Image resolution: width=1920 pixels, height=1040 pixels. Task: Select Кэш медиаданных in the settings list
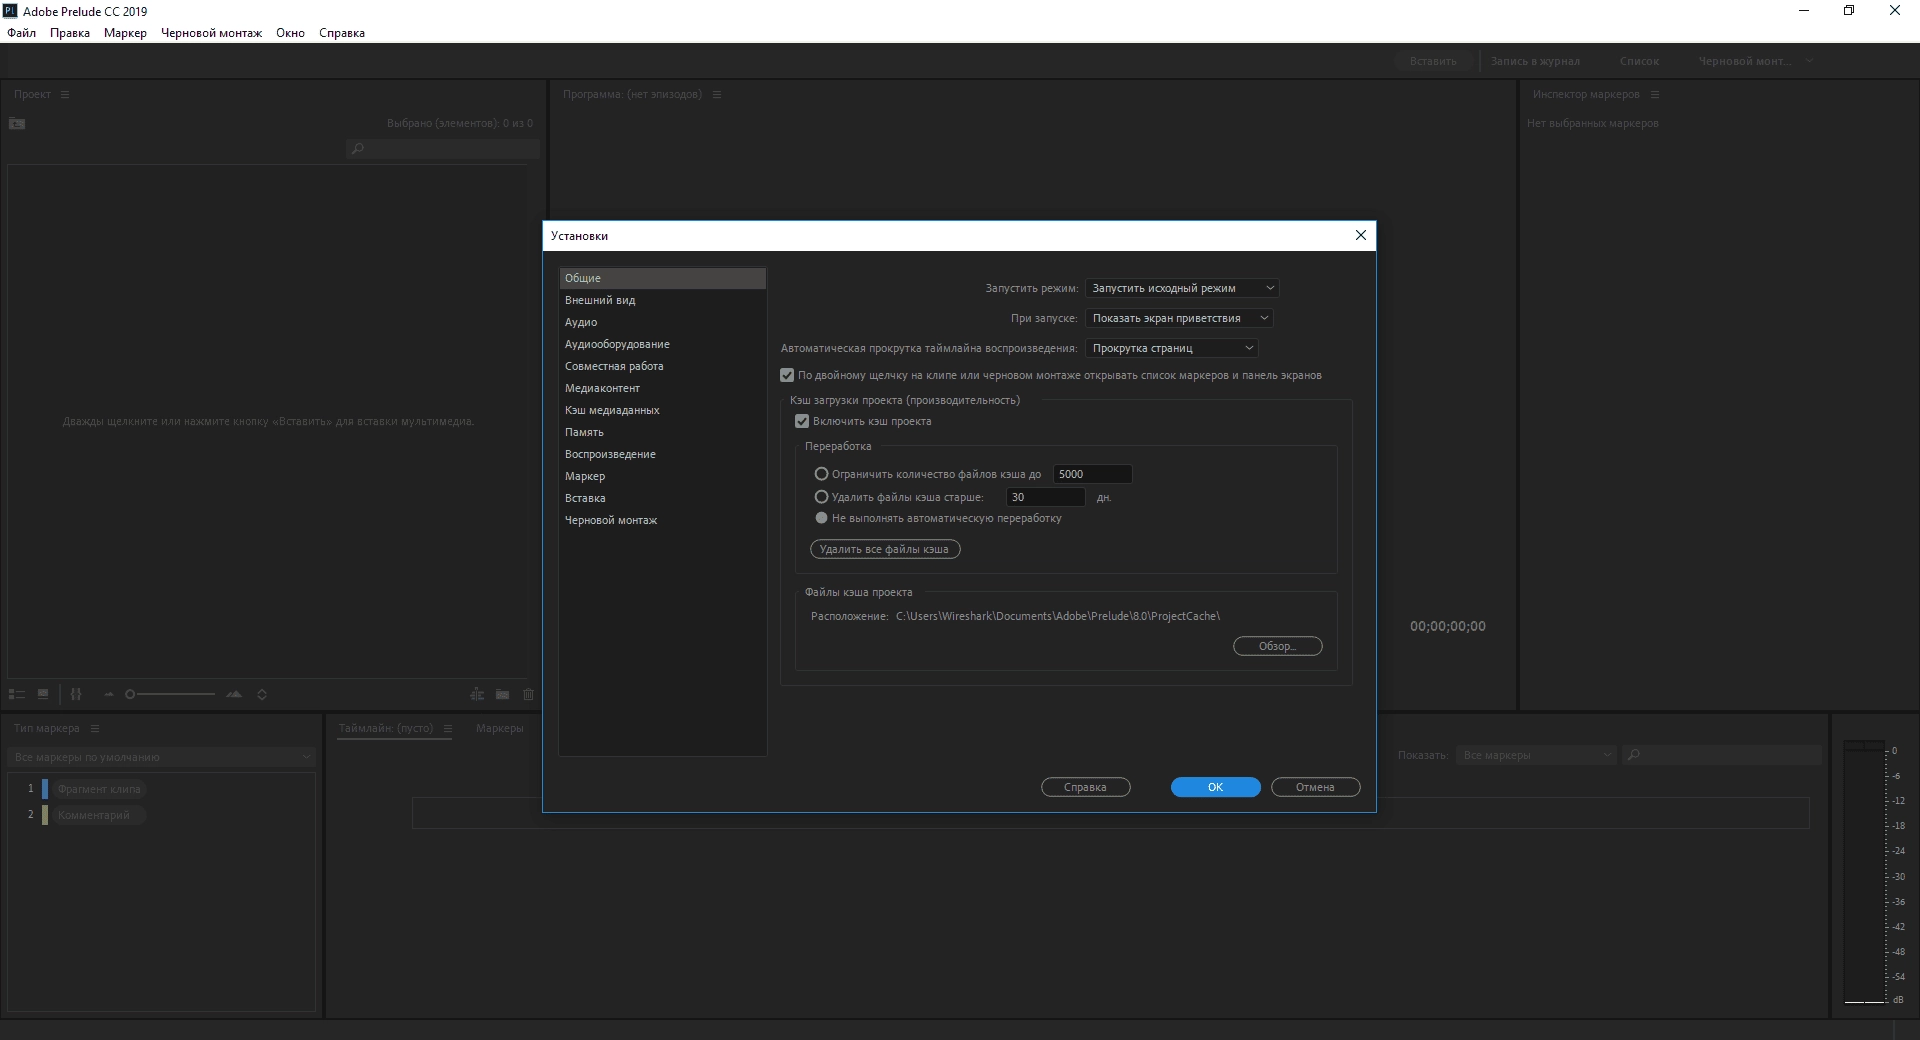coord(662,410)
